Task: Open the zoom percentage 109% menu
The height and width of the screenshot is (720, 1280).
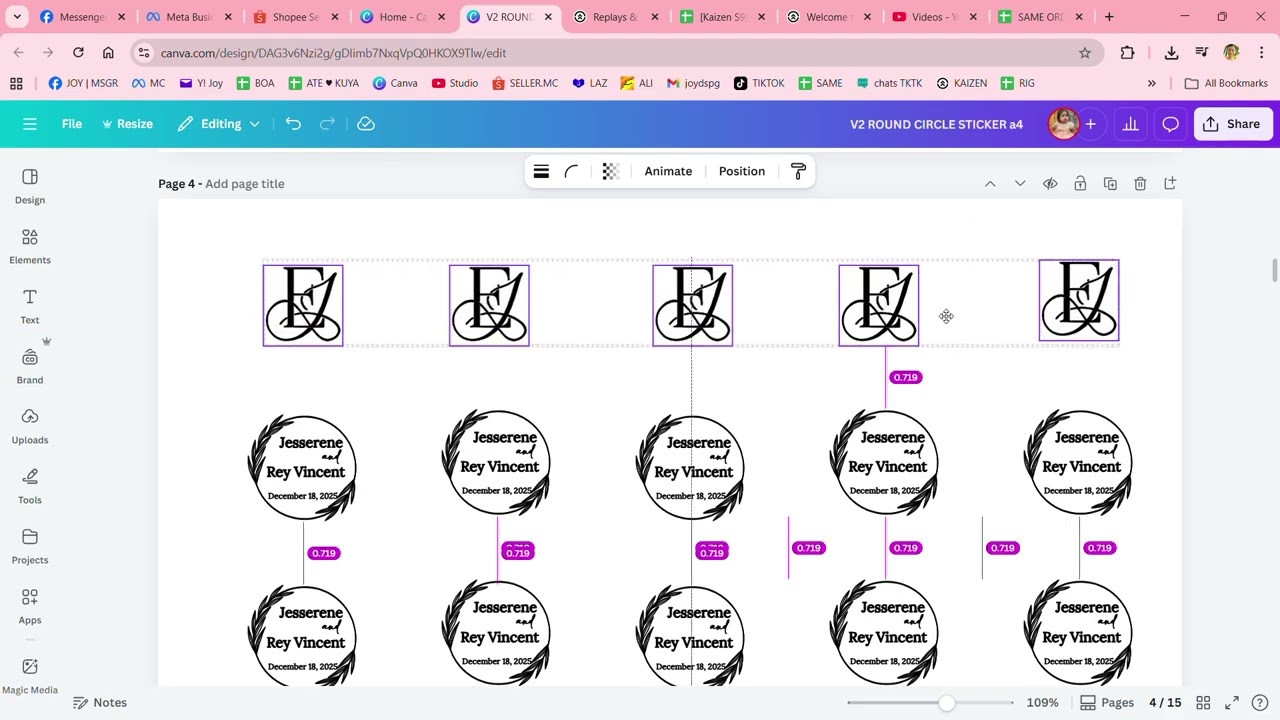Action: [x=1042, y=702]
